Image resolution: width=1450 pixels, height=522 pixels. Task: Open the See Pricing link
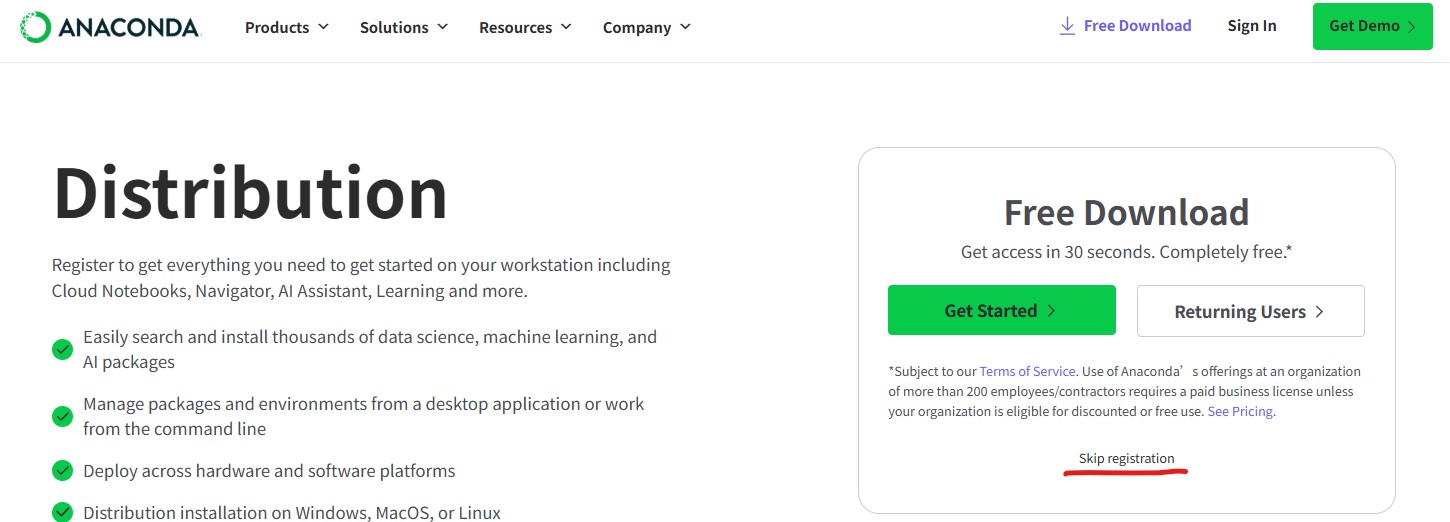pyautogui.click(x=1241, y=411)
